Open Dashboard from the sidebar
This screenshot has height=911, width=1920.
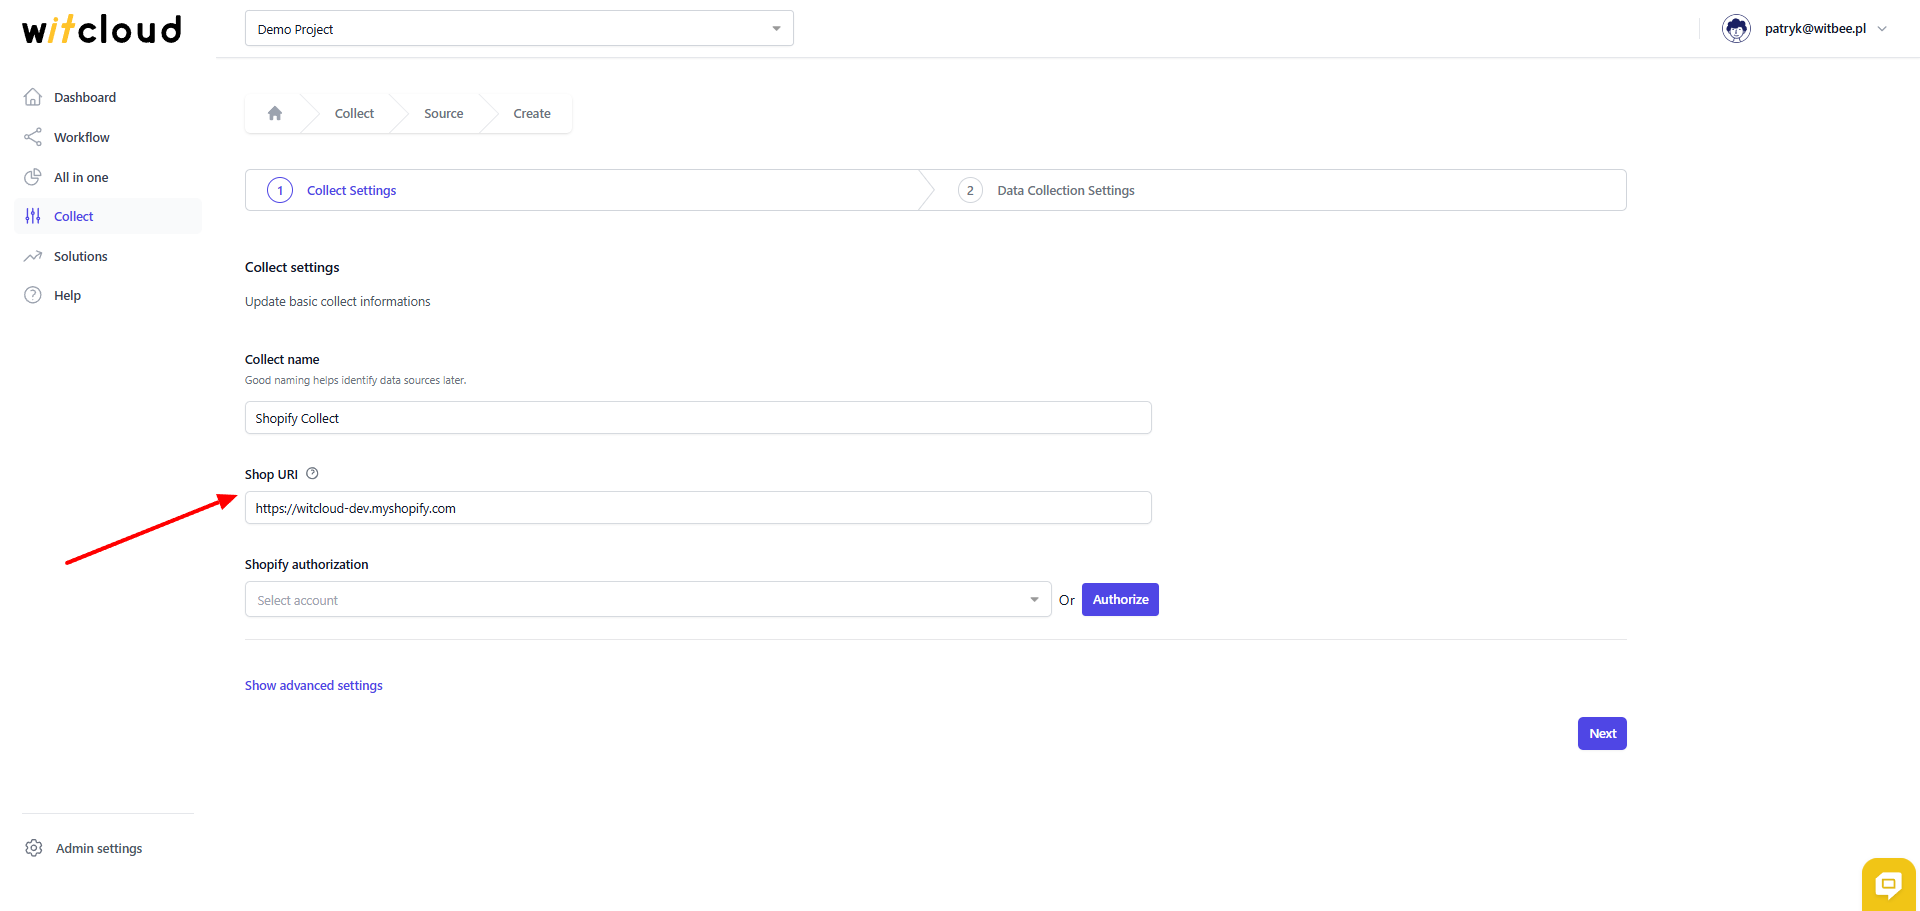pos(108,97)
